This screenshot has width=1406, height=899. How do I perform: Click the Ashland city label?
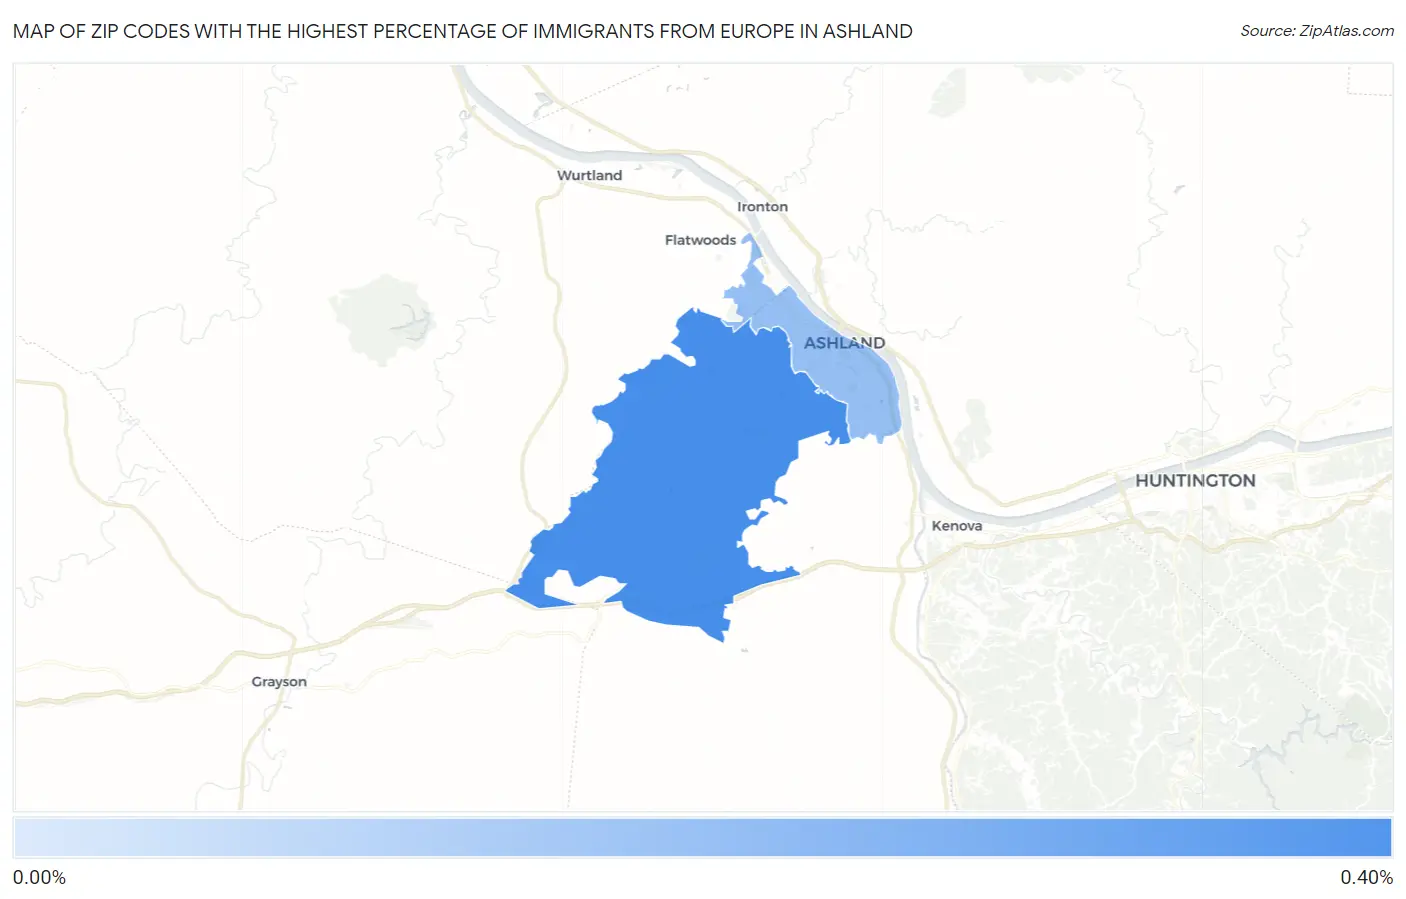click(844, 343)
